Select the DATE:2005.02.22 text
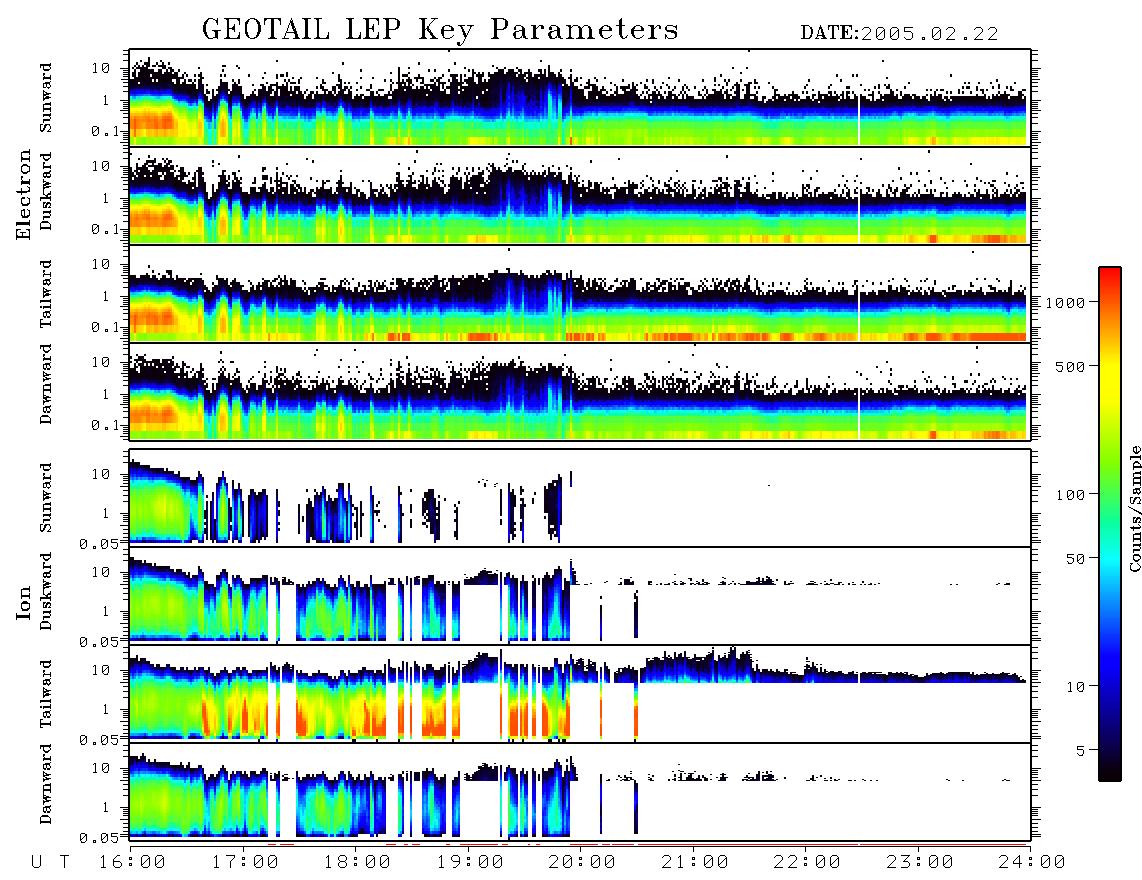The width and height of the screenshot is (1142, 880). coord(899,34)
